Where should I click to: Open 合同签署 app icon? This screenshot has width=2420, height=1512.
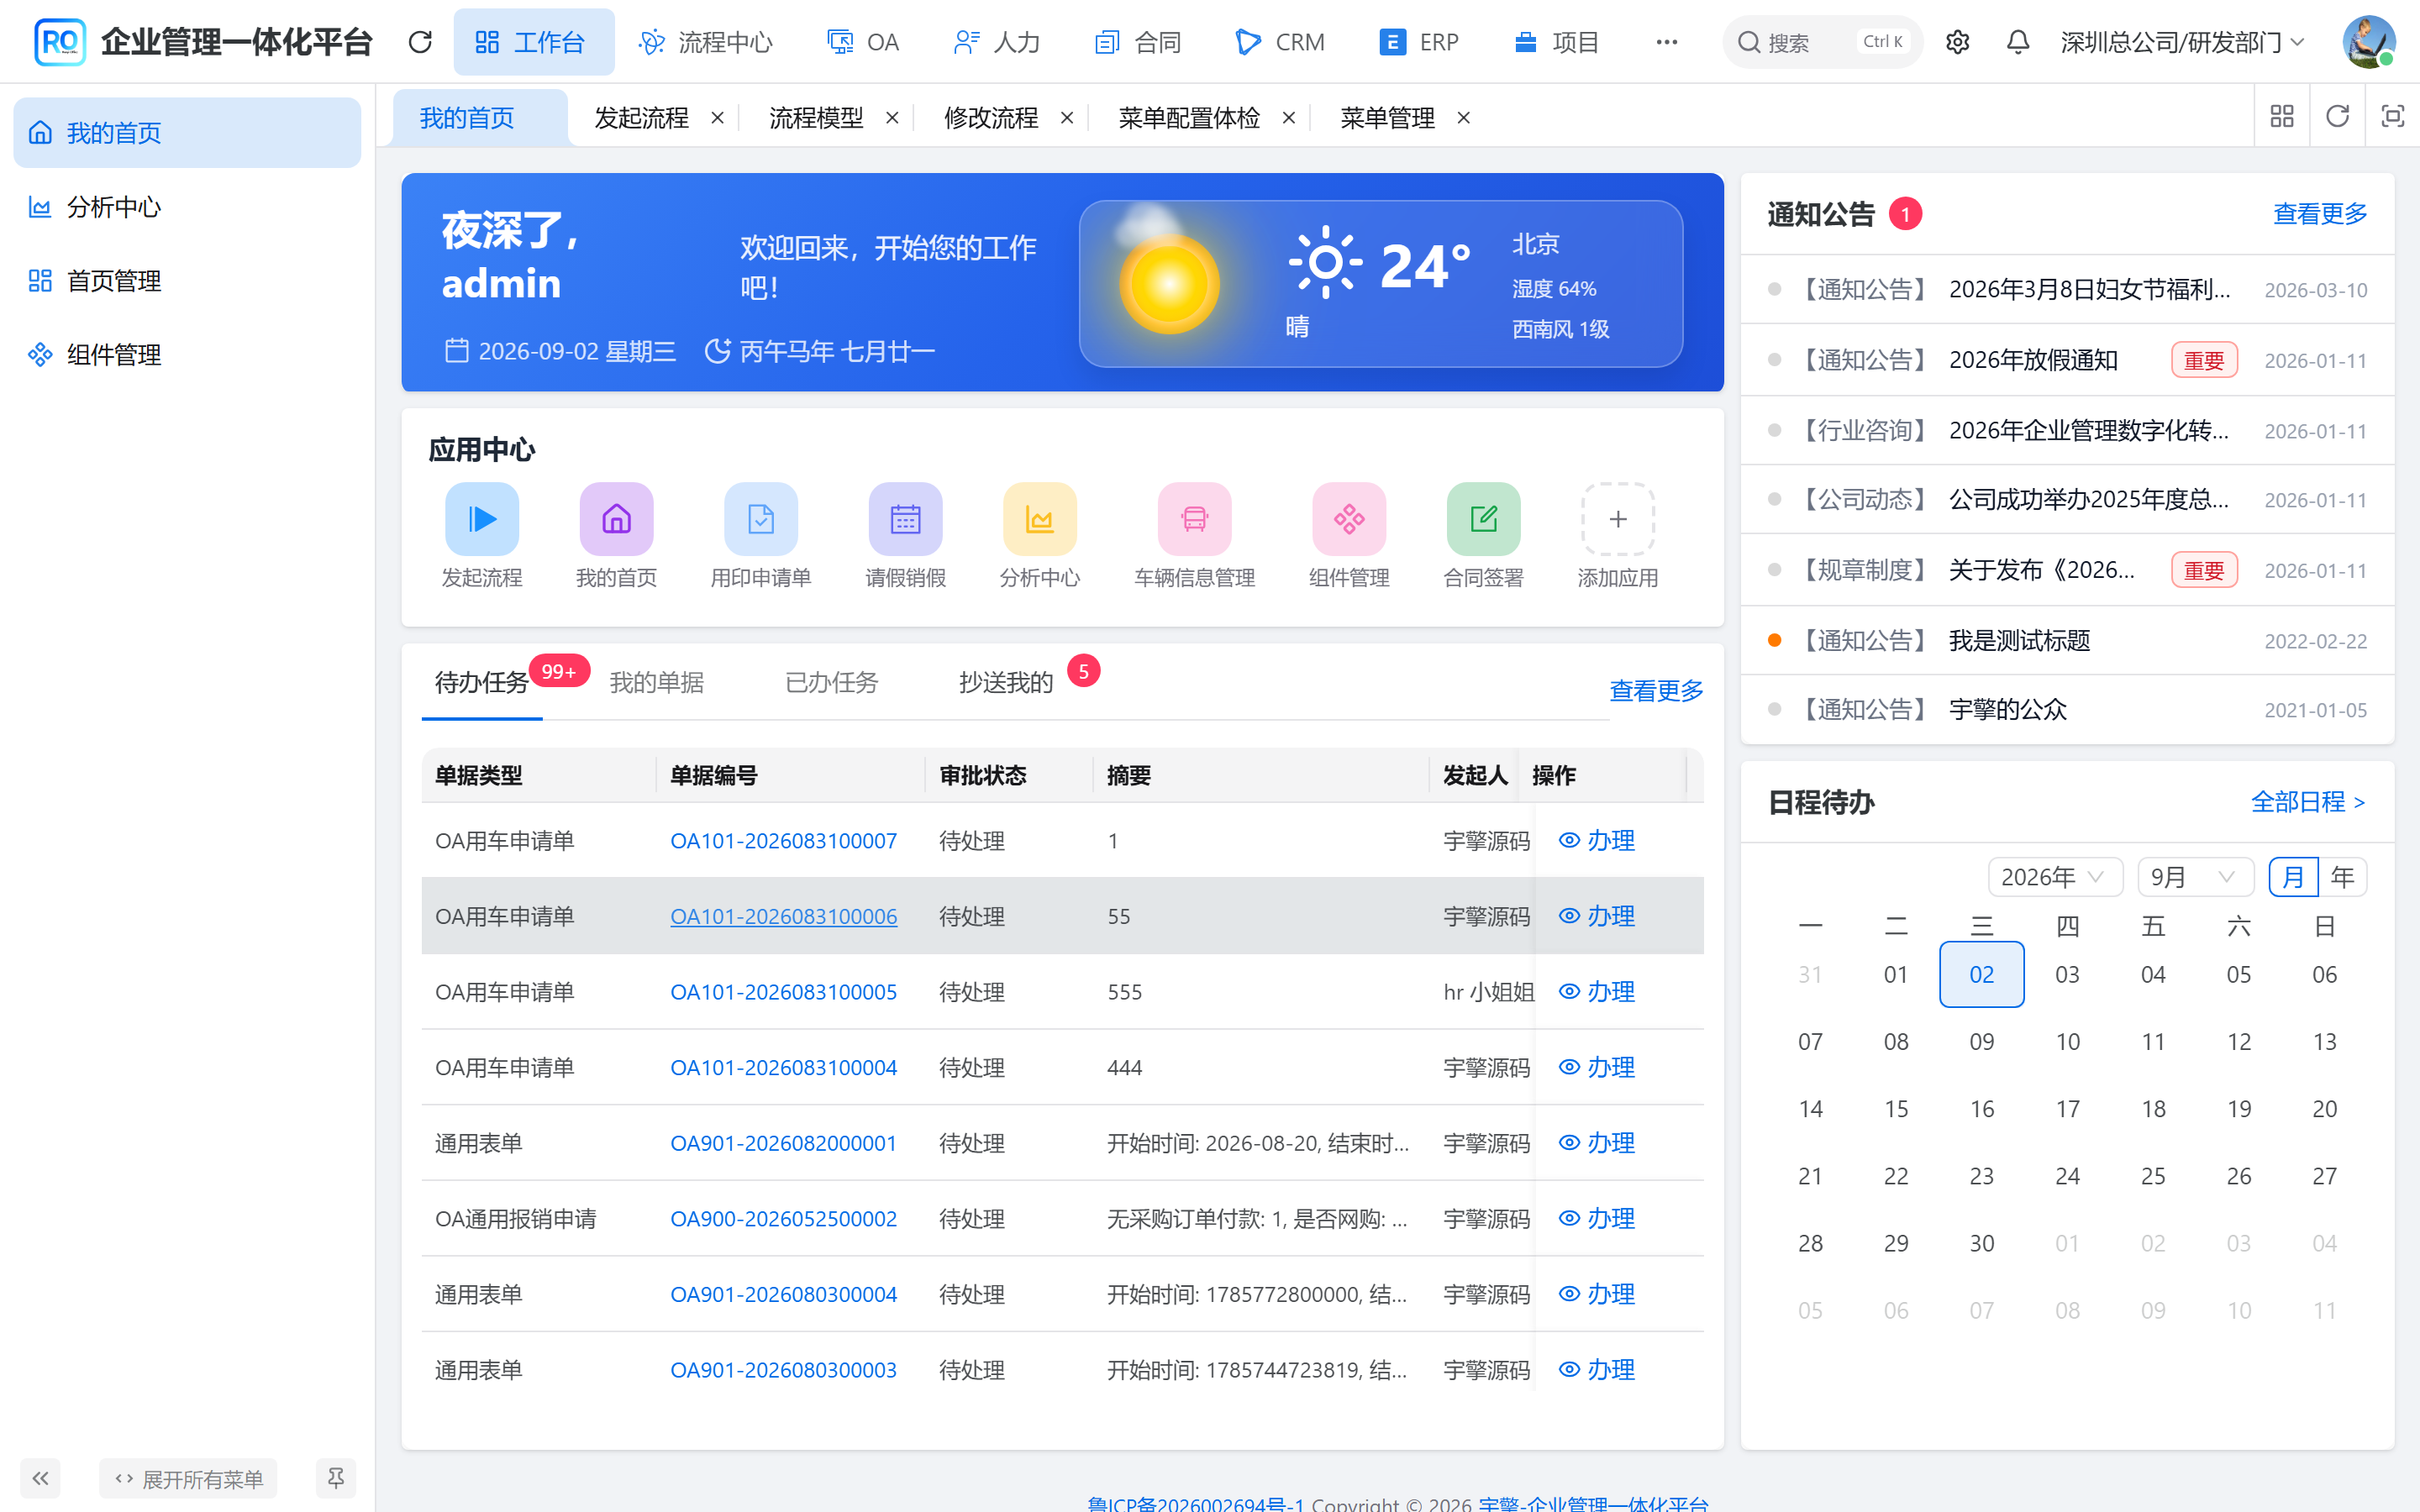point(1483,519)
